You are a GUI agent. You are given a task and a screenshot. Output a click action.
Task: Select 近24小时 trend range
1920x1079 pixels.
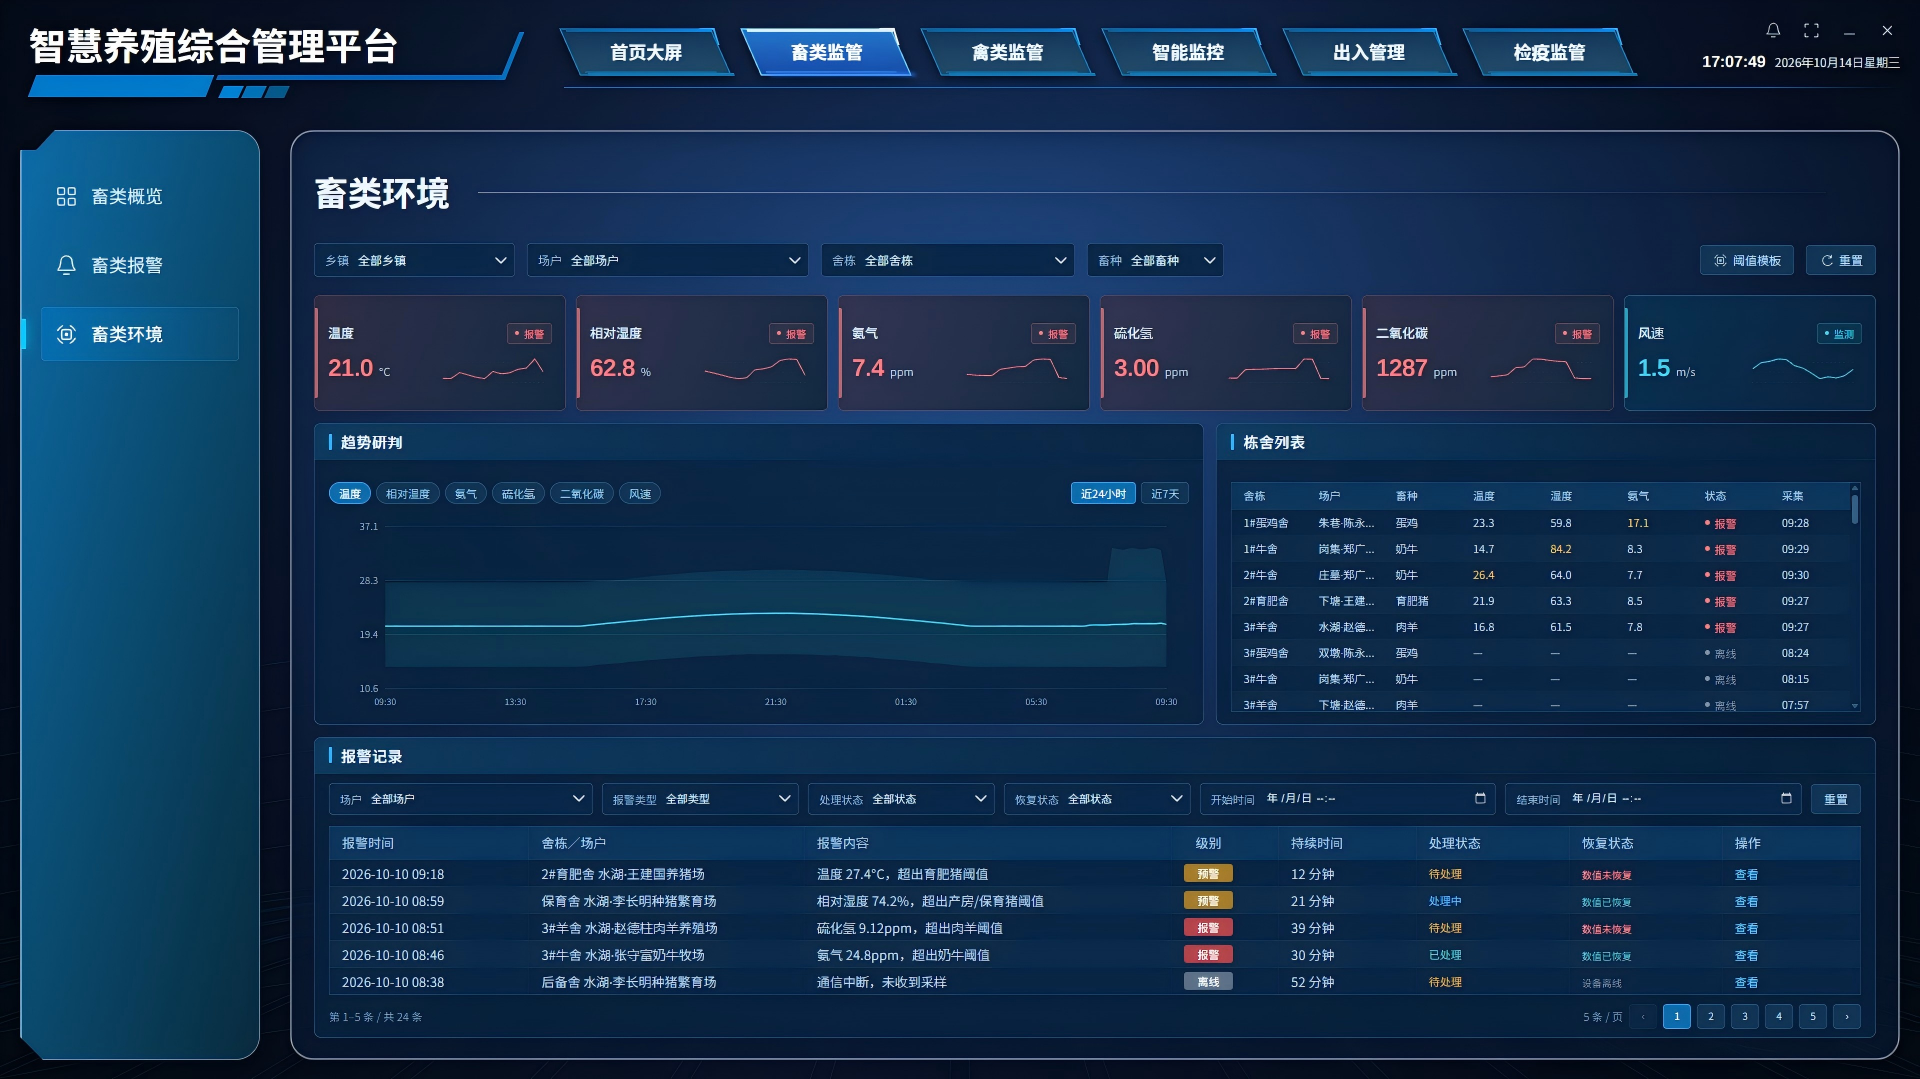click(1103, 494)
